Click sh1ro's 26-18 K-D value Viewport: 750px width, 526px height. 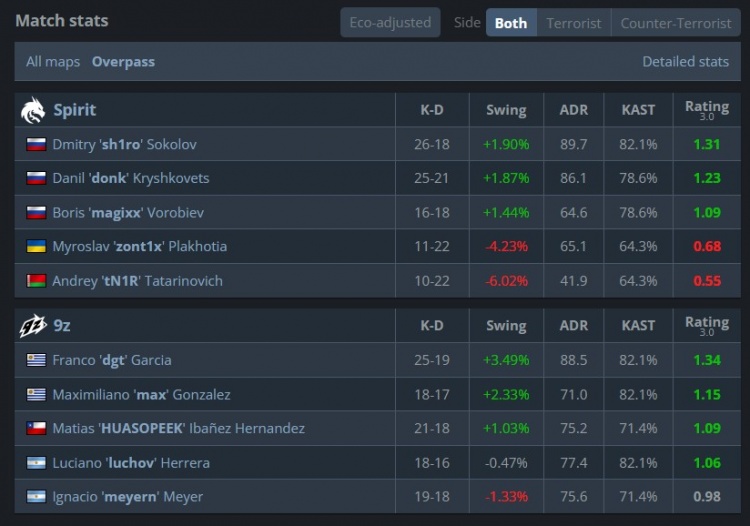pyautogui.click(x=432, y=144)
